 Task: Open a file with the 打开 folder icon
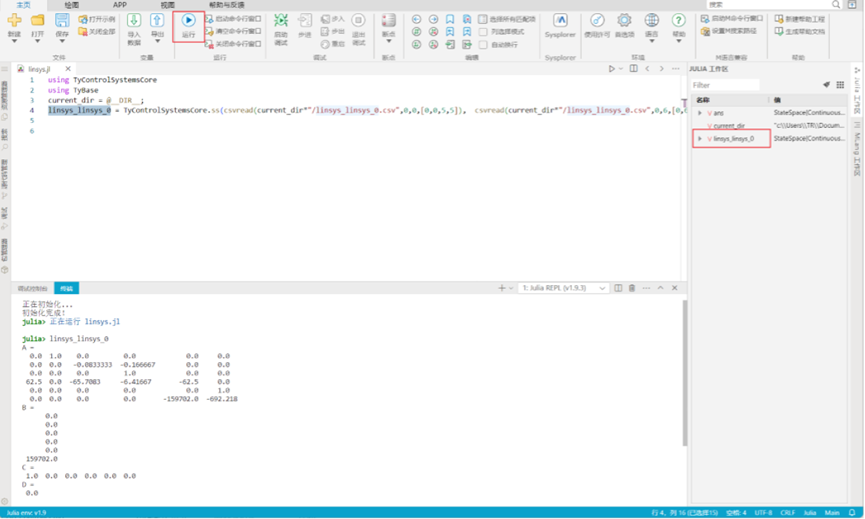37,20
